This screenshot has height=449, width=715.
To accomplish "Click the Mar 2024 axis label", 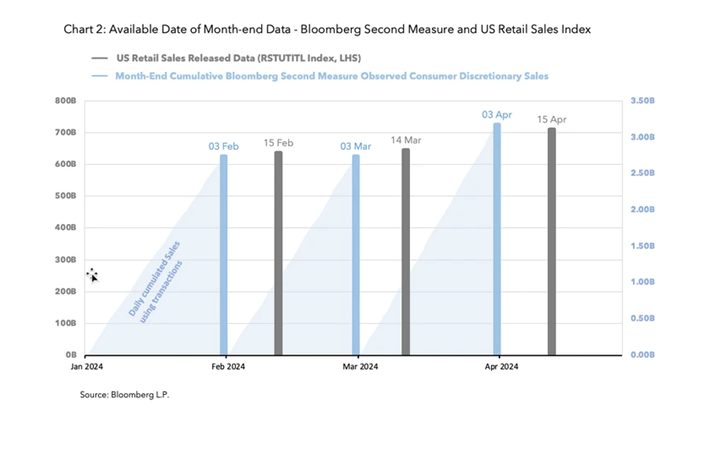I will coord(360,366).
